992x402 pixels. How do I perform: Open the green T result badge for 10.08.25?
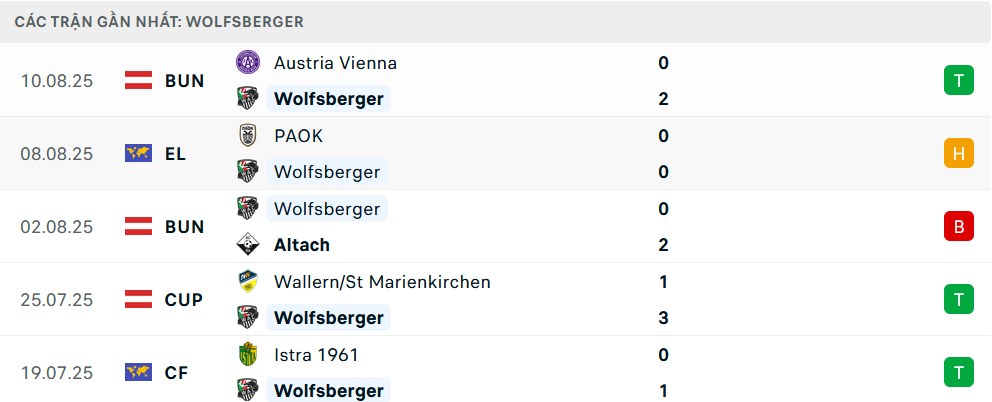tap(958, 81)
